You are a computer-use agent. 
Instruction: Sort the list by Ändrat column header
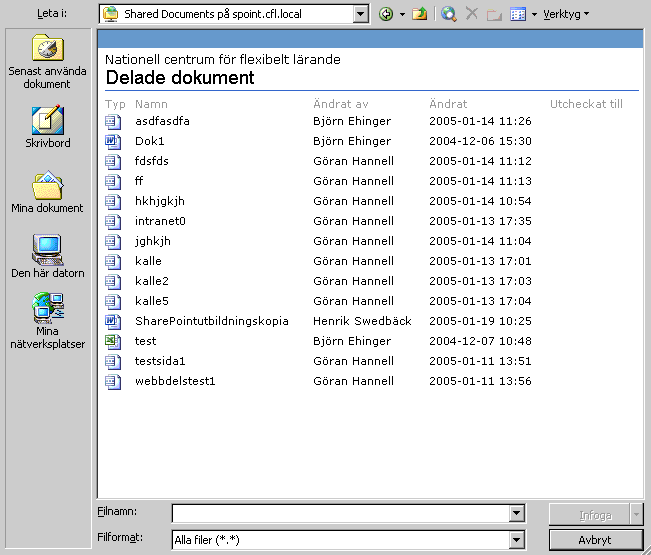pos(448,103)
